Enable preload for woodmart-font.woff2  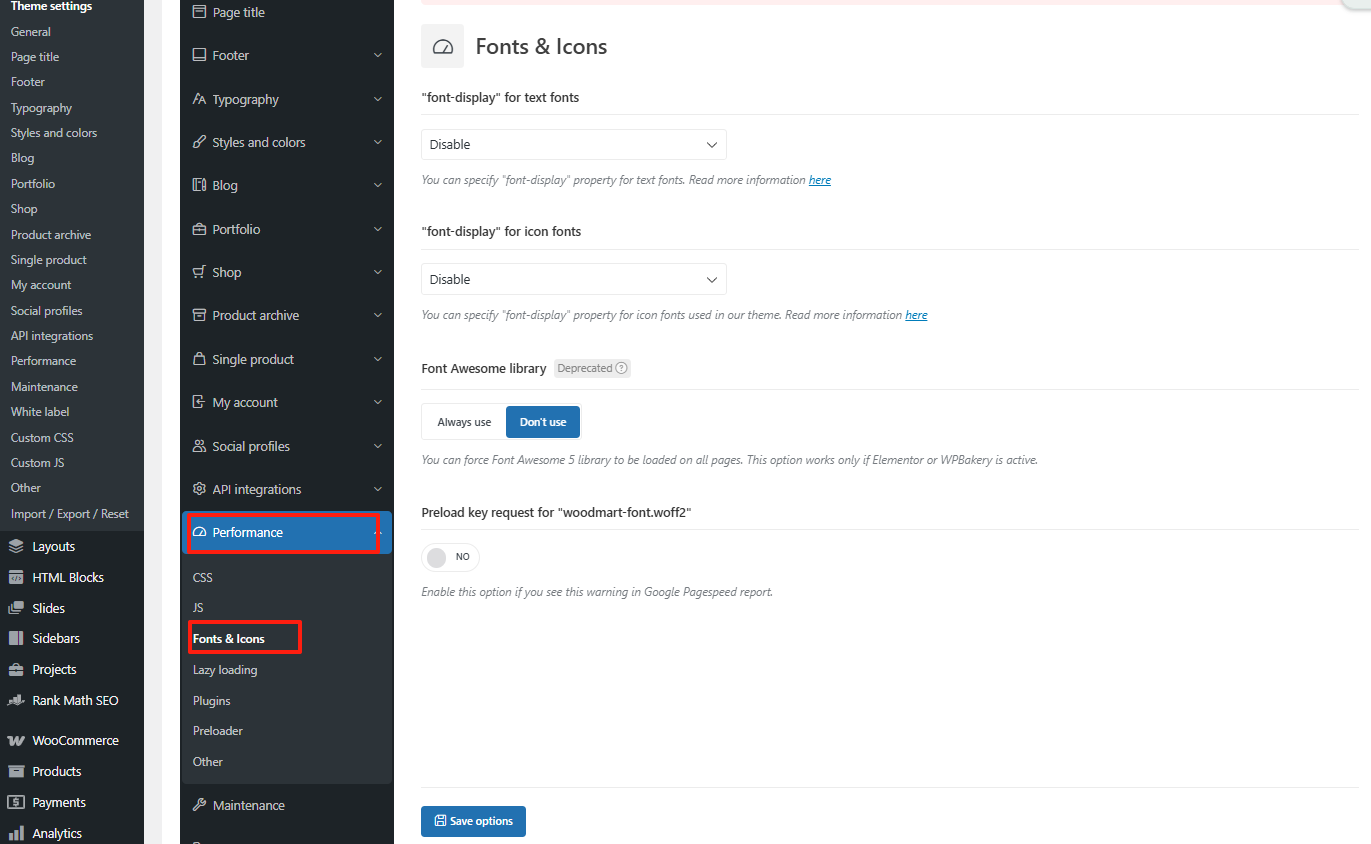pos(449,557)
